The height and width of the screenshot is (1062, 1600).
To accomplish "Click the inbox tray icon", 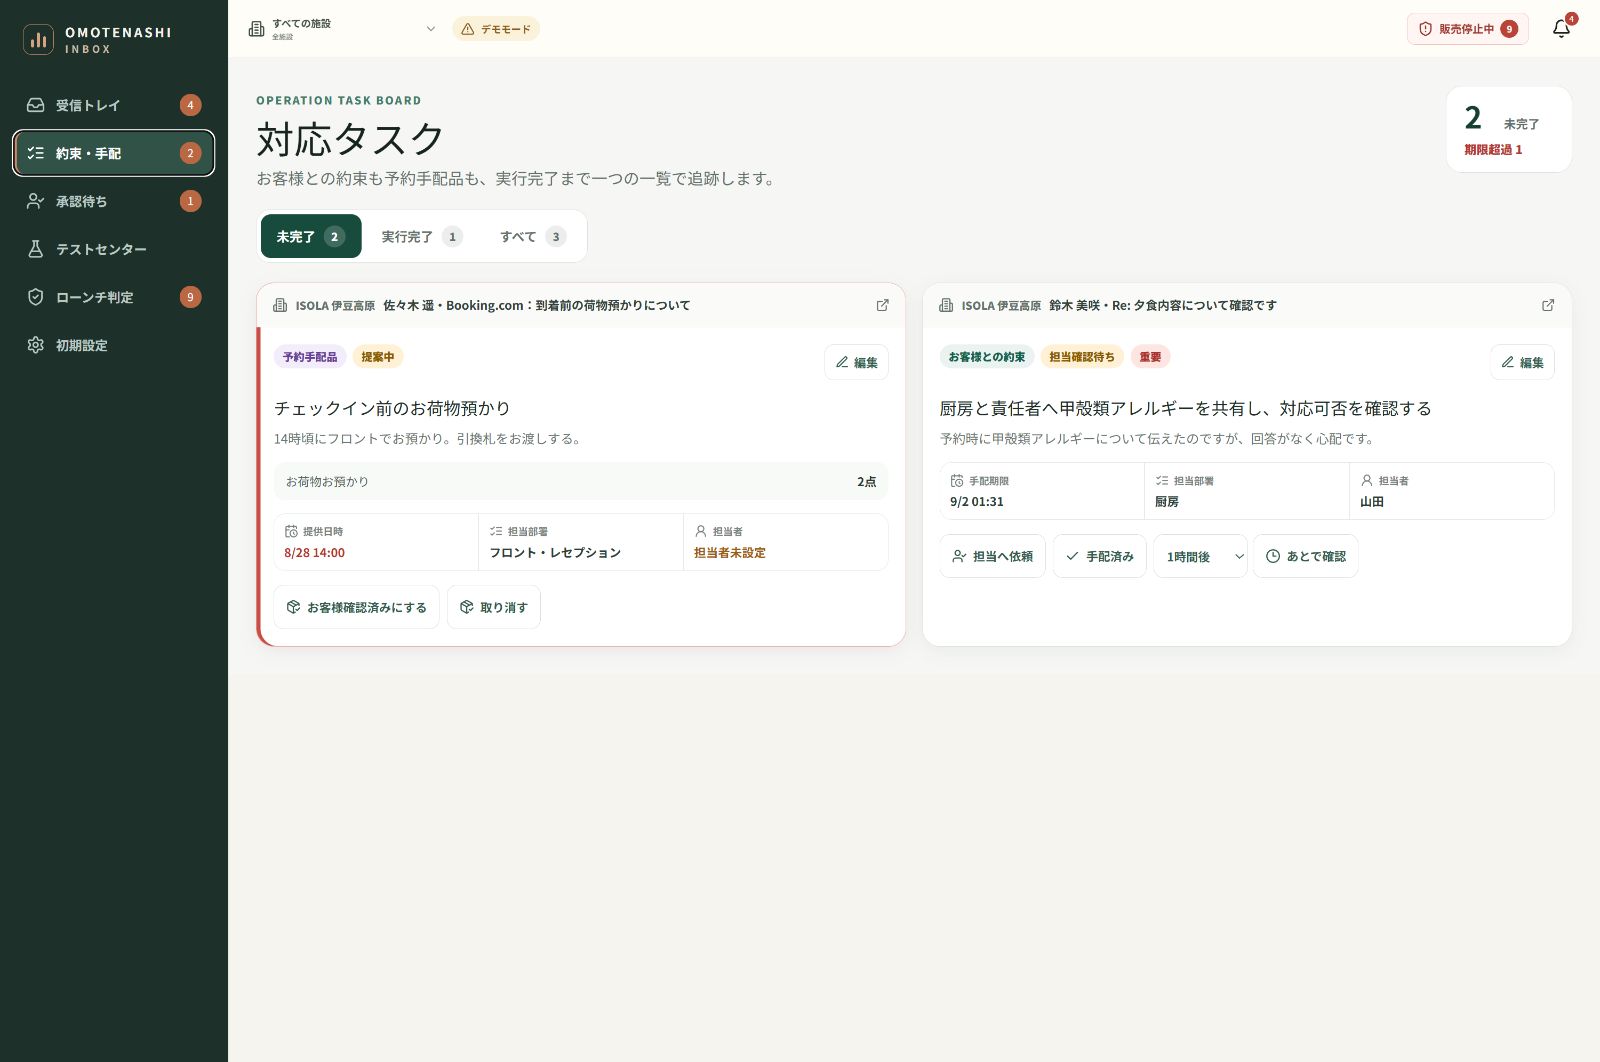I will click(36, 105).
